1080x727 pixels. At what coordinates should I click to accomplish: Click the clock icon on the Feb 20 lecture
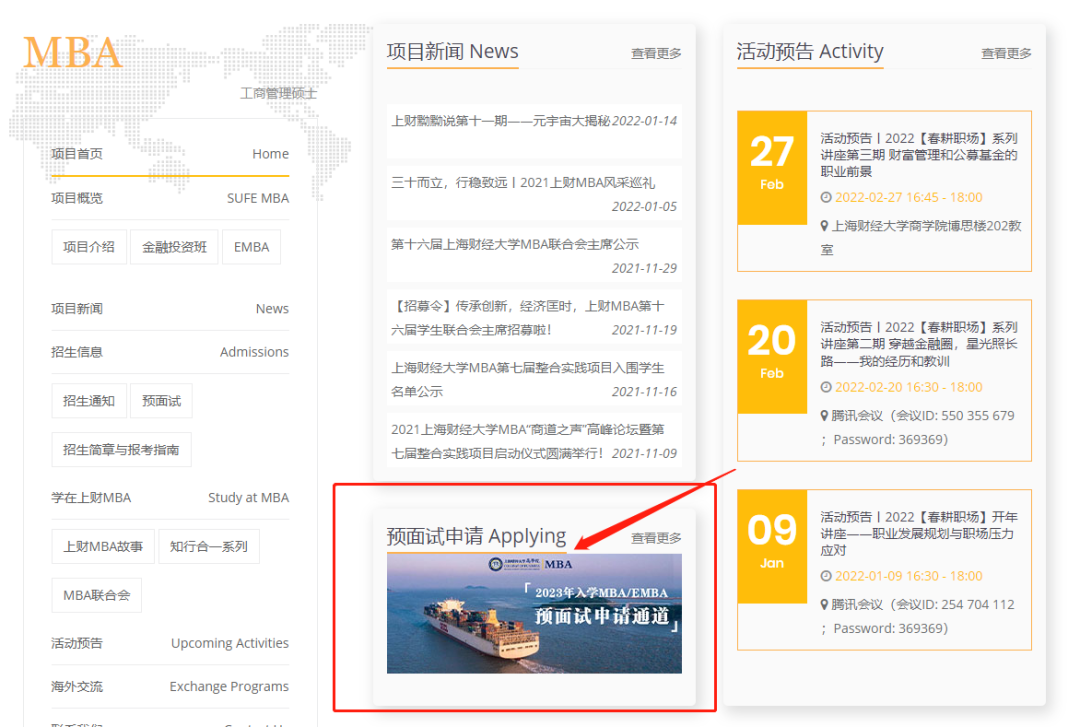coord(825,386)
